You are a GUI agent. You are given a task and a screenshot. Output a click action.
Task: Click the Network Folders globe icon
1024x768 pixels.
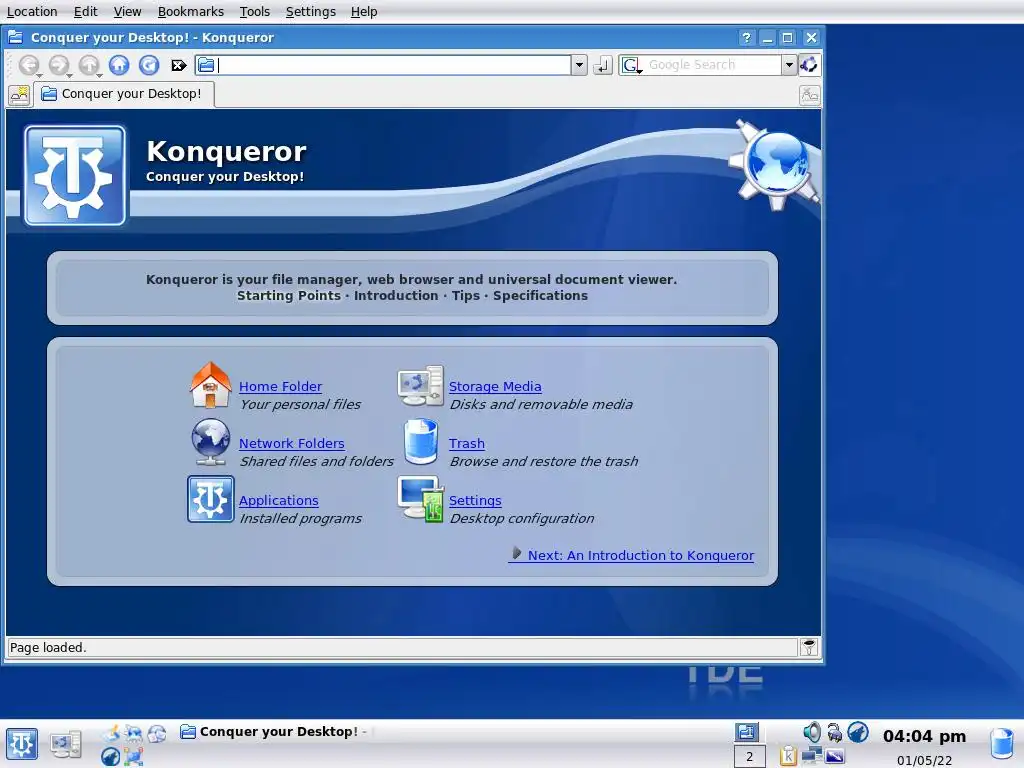[210, 442]
